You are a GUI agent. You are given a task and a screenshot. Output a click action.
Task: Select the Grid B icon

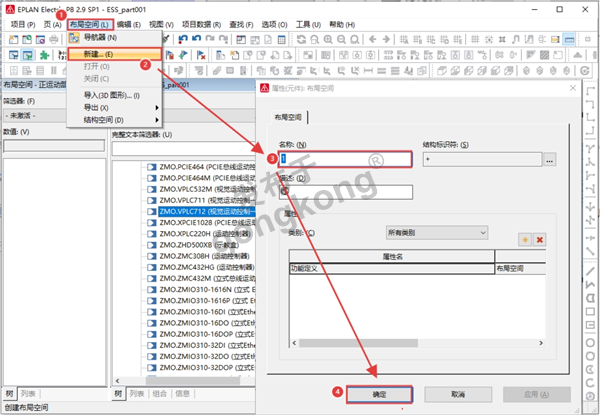[417, 39]
